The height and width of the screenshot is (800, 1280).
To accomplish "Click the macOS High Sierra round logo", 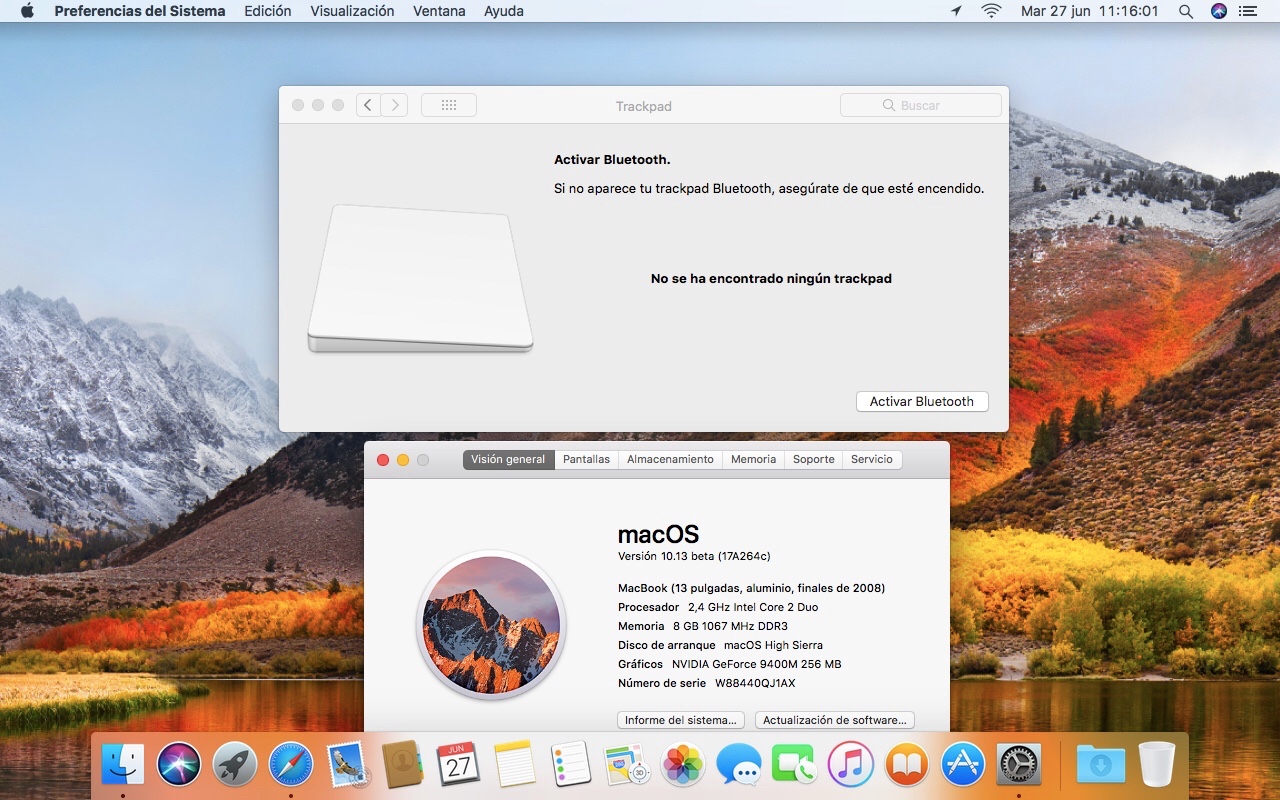I will tap(491, 625).
